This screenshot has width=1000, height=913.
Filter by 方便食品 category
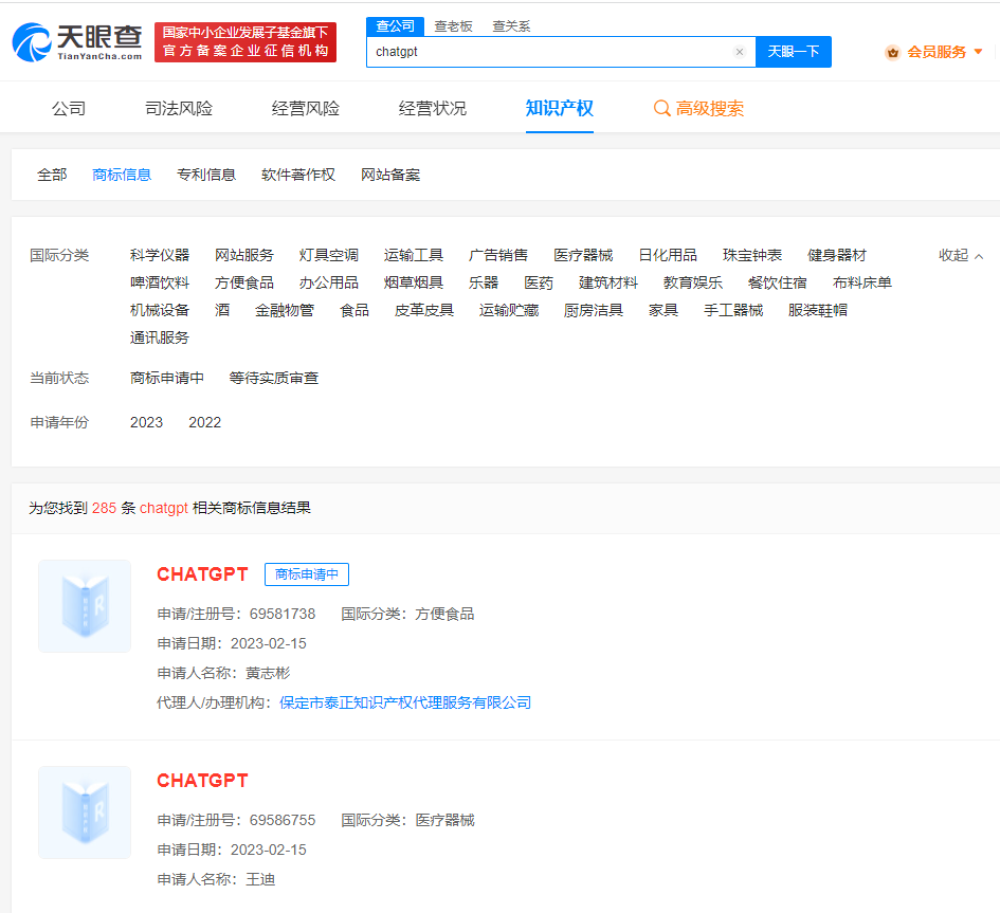(244, 282)
